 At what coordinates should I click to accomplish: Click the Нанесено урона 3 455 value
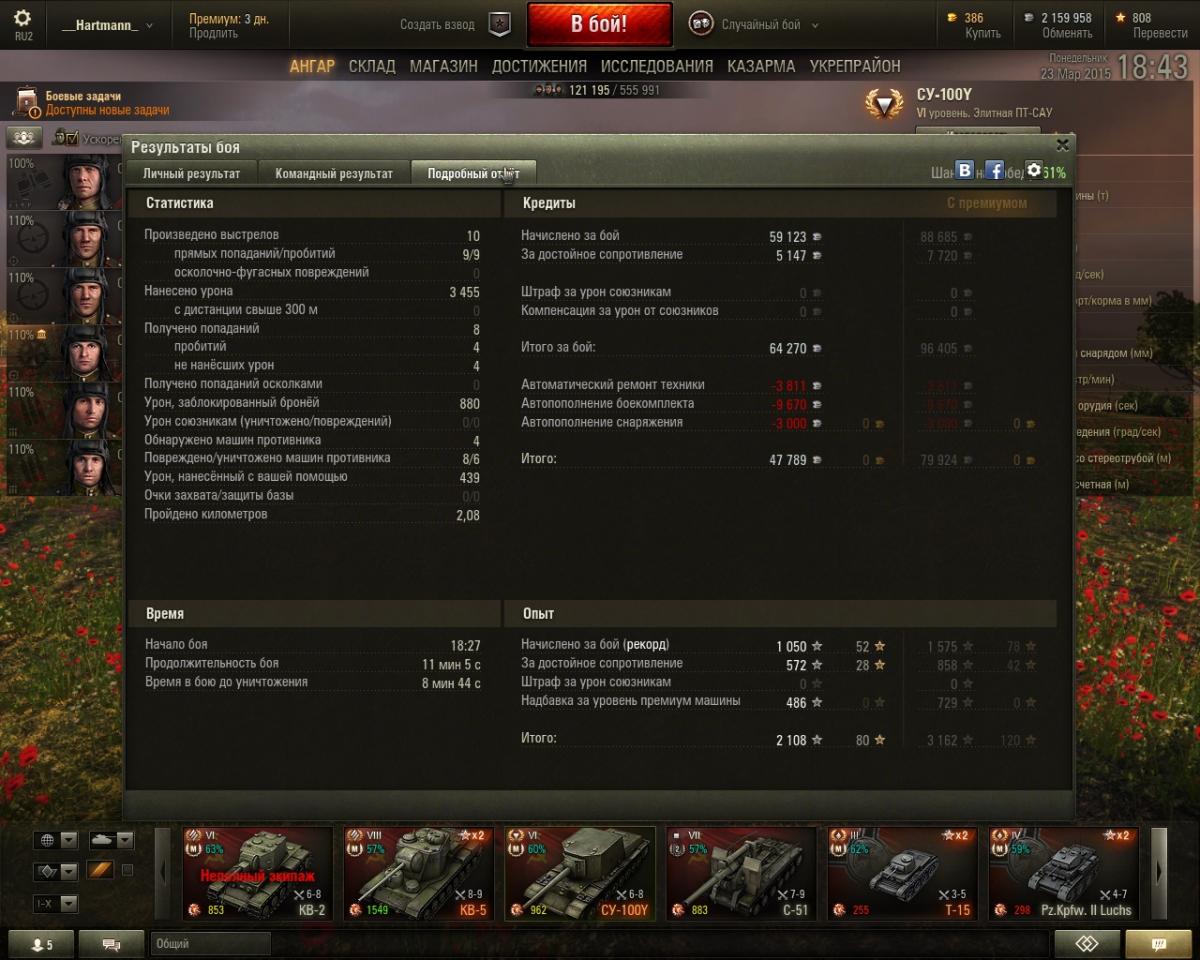click(465, 291)
